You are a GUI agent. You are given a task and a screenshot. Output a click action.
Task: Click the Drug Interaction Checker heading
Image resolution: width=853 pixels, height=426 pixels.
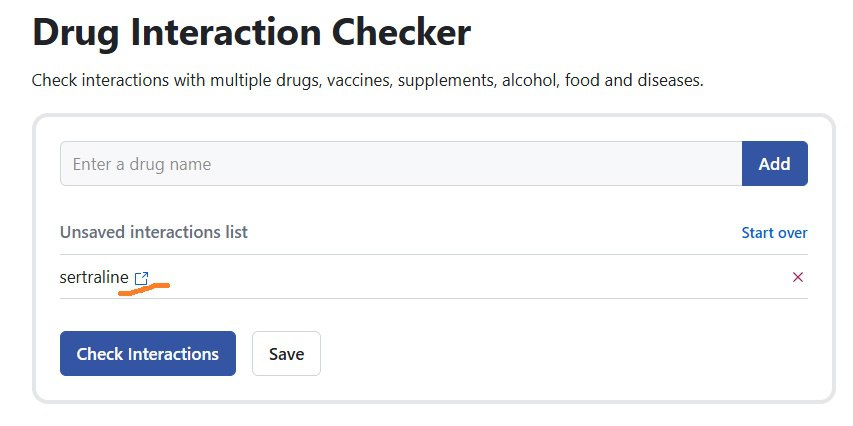[251, 33]
